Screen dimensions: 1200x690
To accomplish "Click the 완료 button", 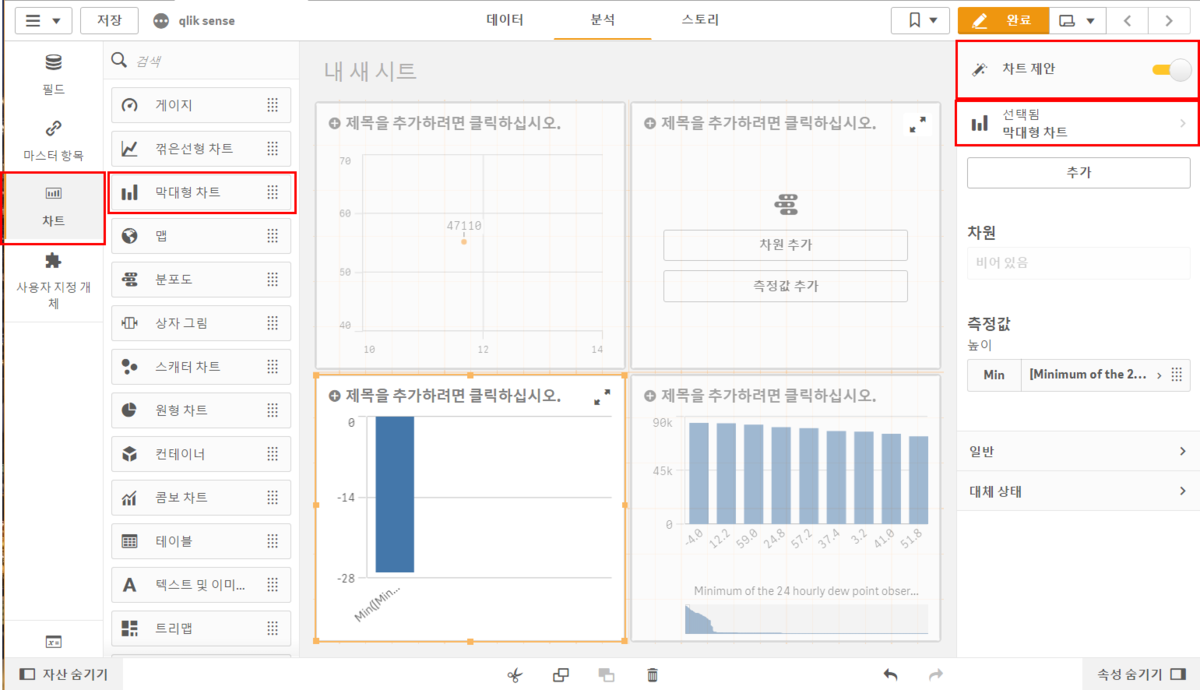I will pos(1003,20).
